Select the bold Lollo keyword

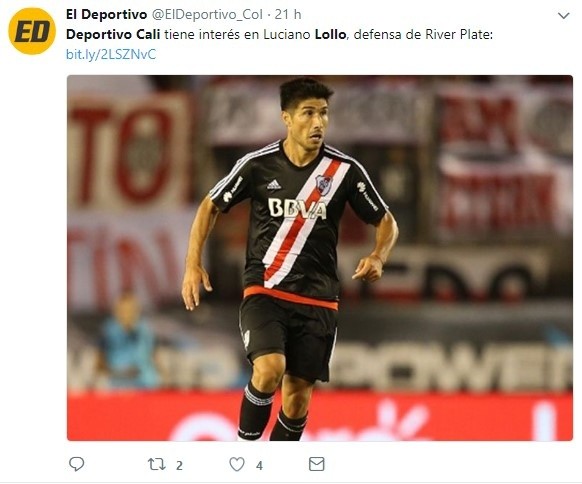pos(330,35)
